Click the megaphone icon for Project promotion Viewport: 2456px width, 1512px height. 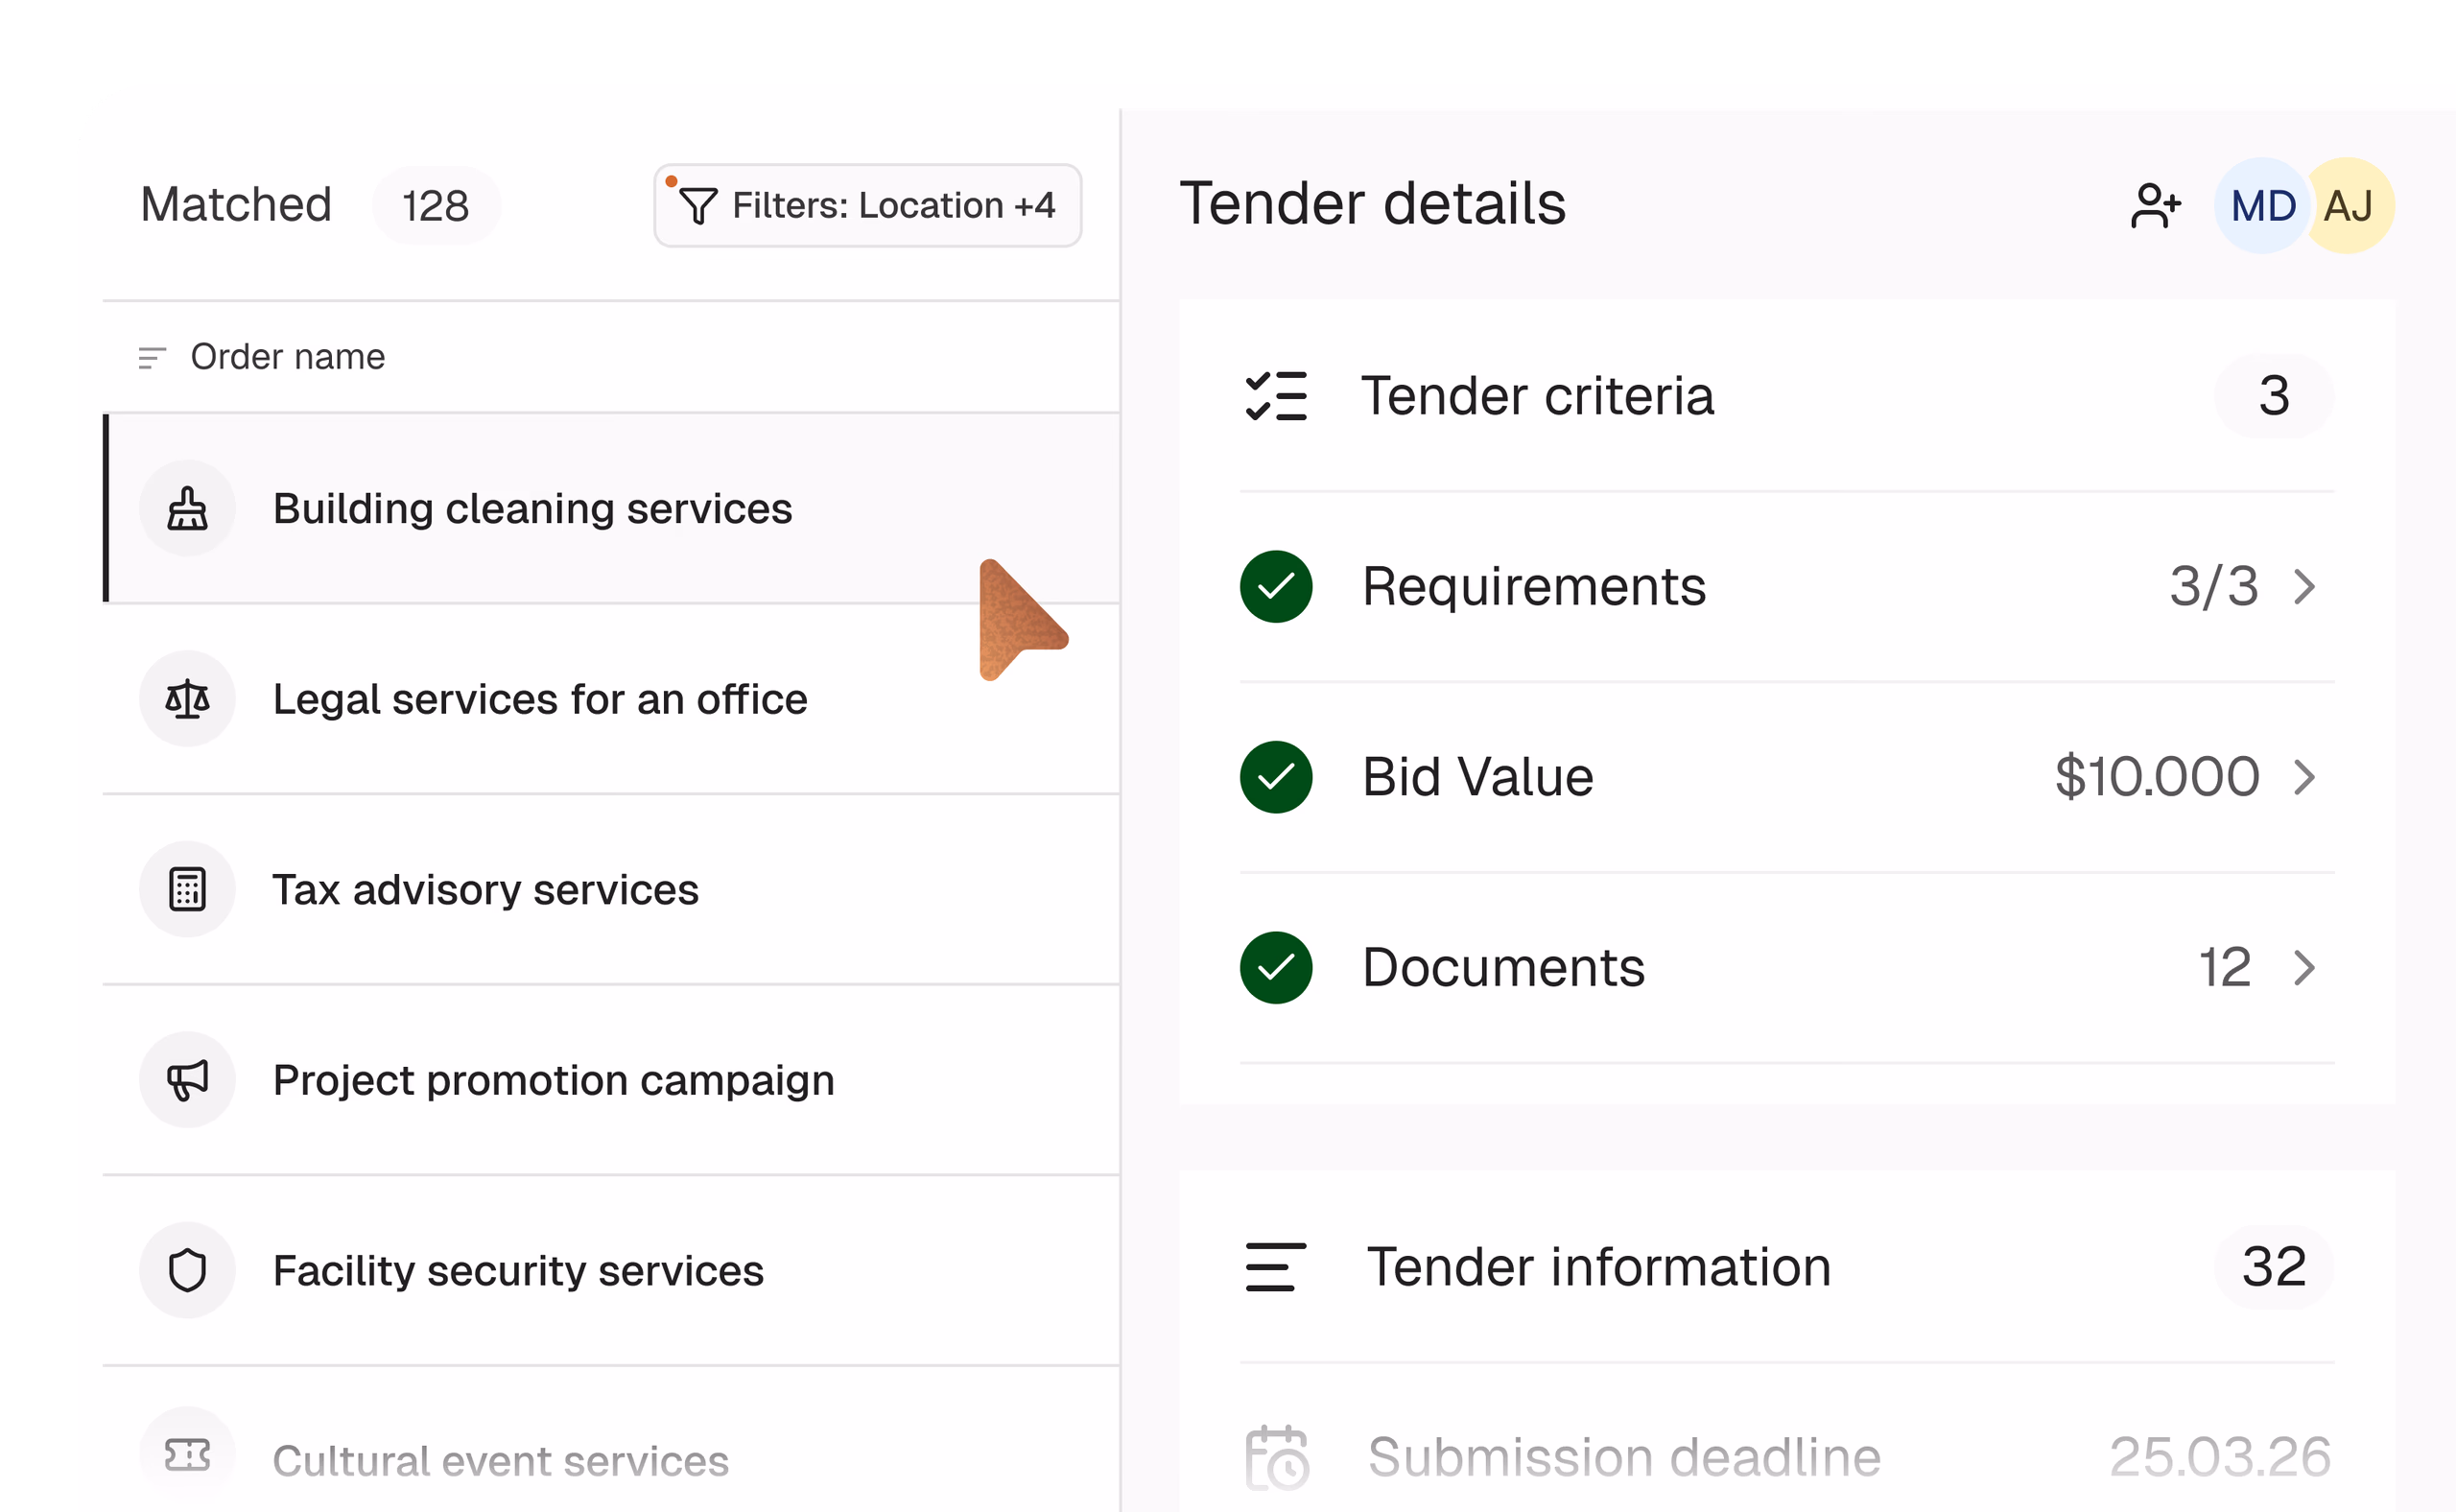187,1080
